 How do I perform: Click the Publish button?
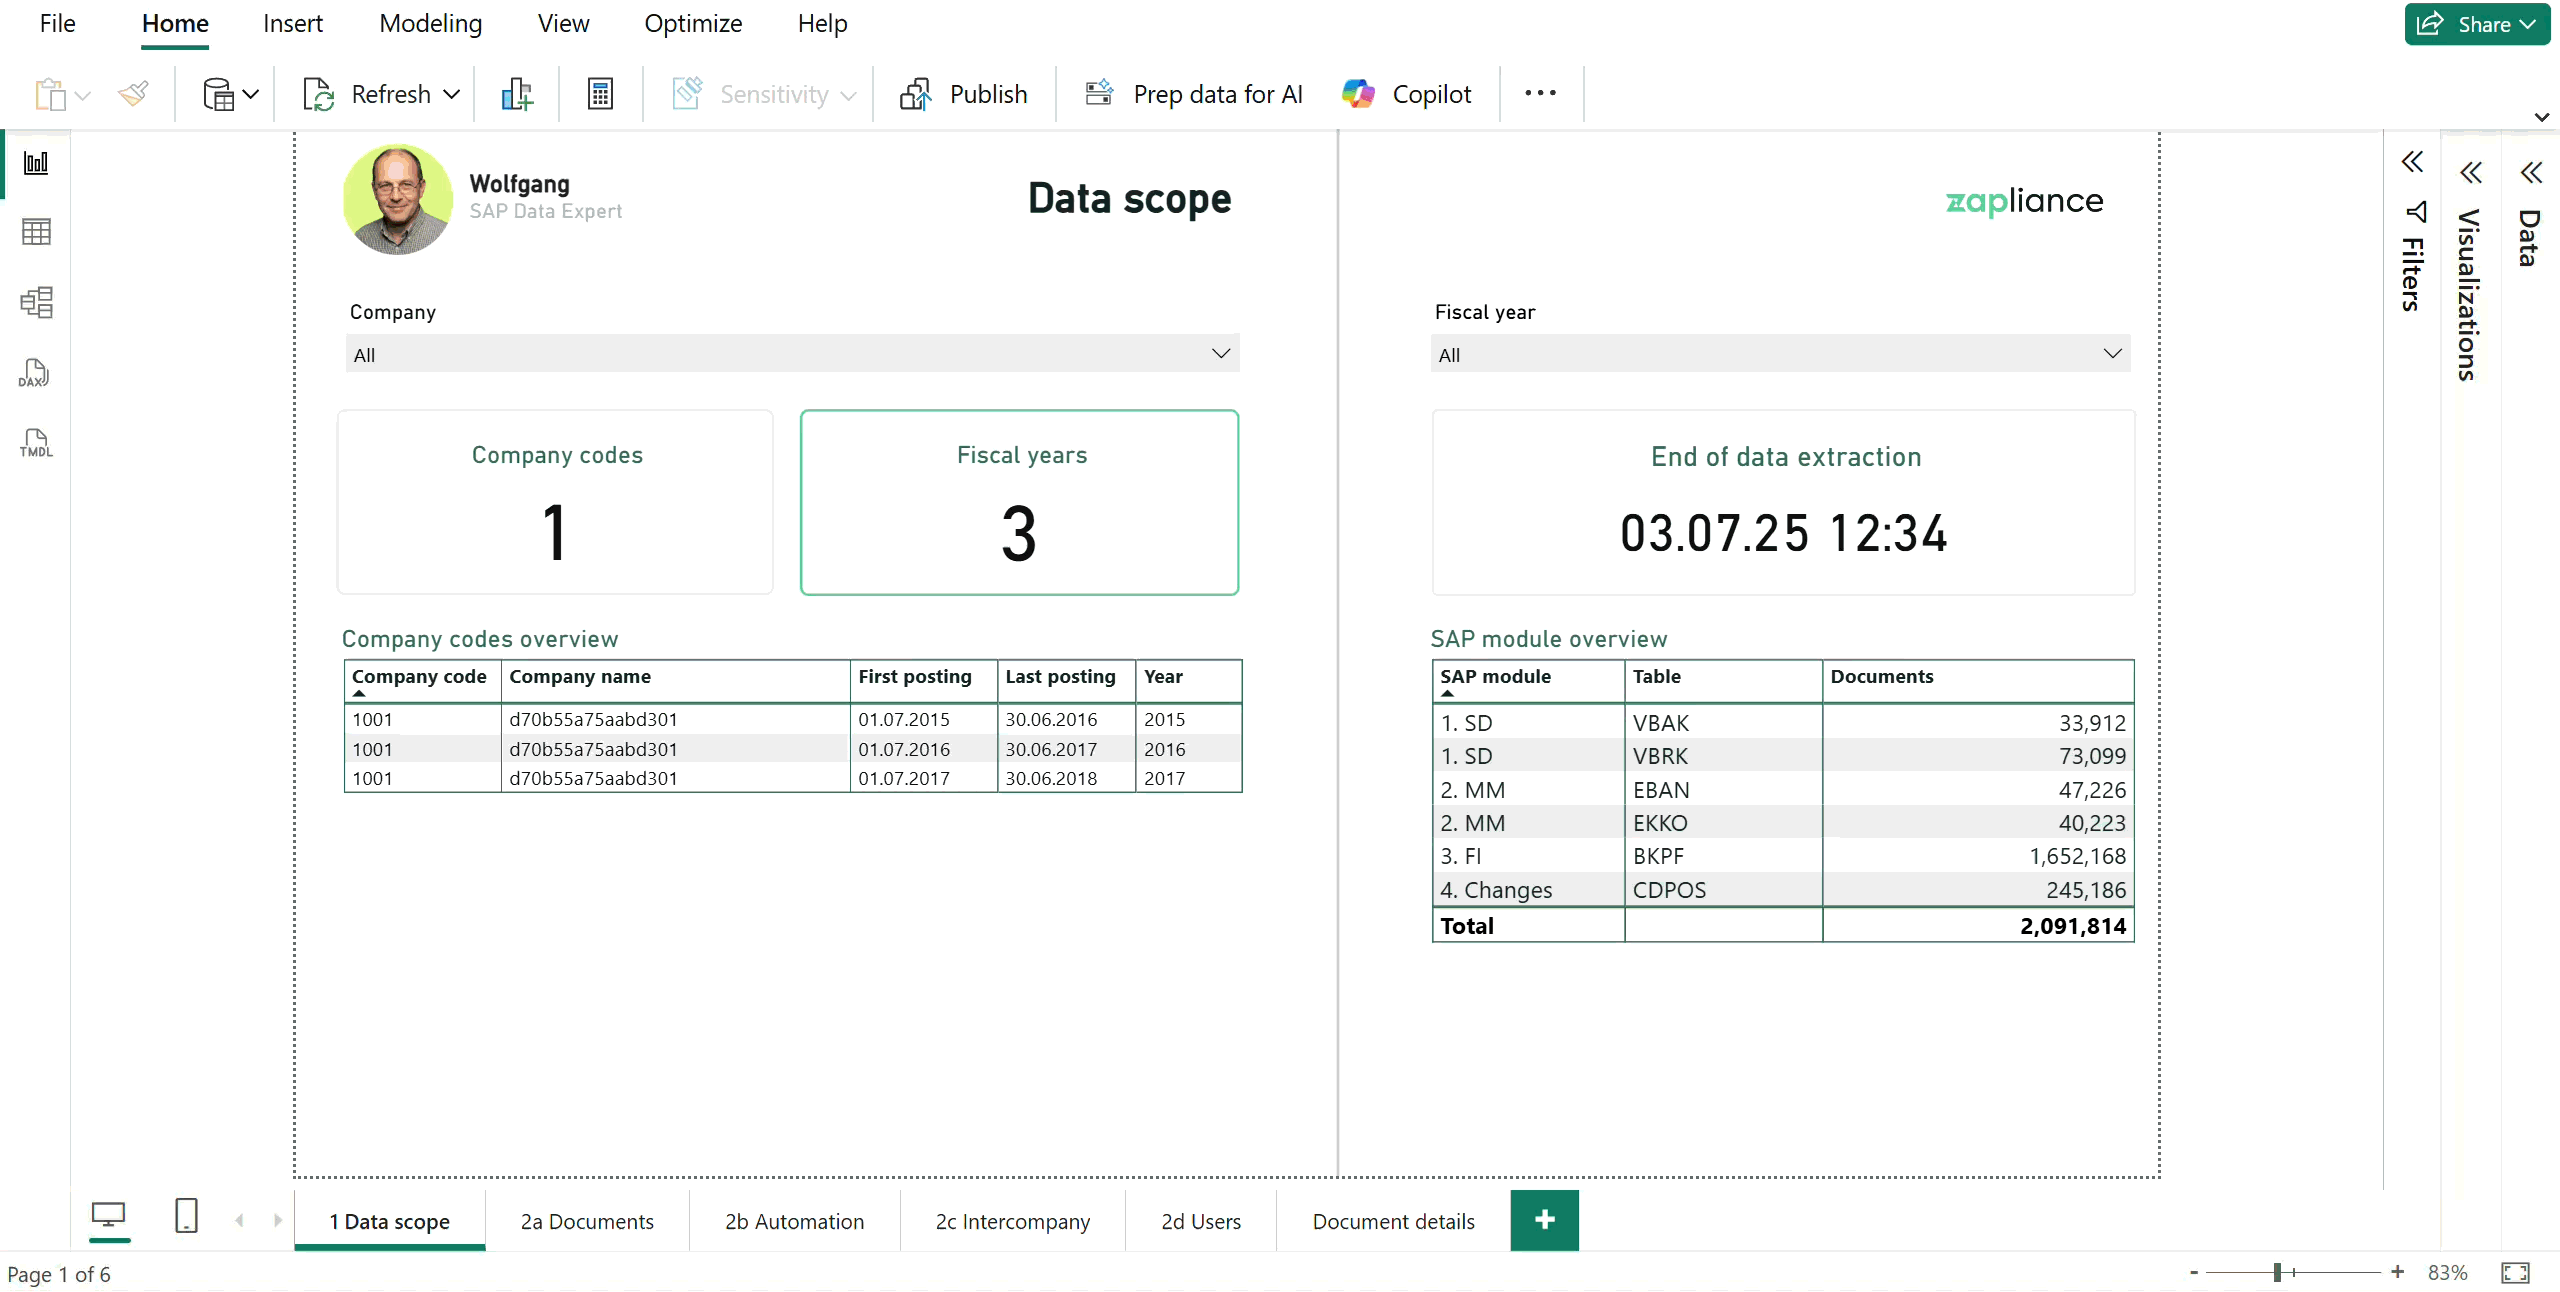(964, 94)
